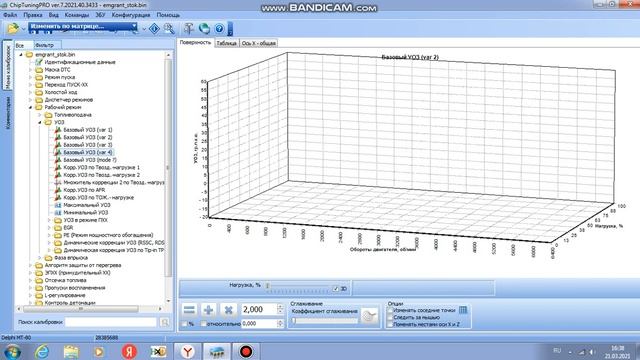The height and width of the screenshot is (360, 640).
Task: Click the Bandicam record icon in taskbar
Action: (x=246, y=351)
